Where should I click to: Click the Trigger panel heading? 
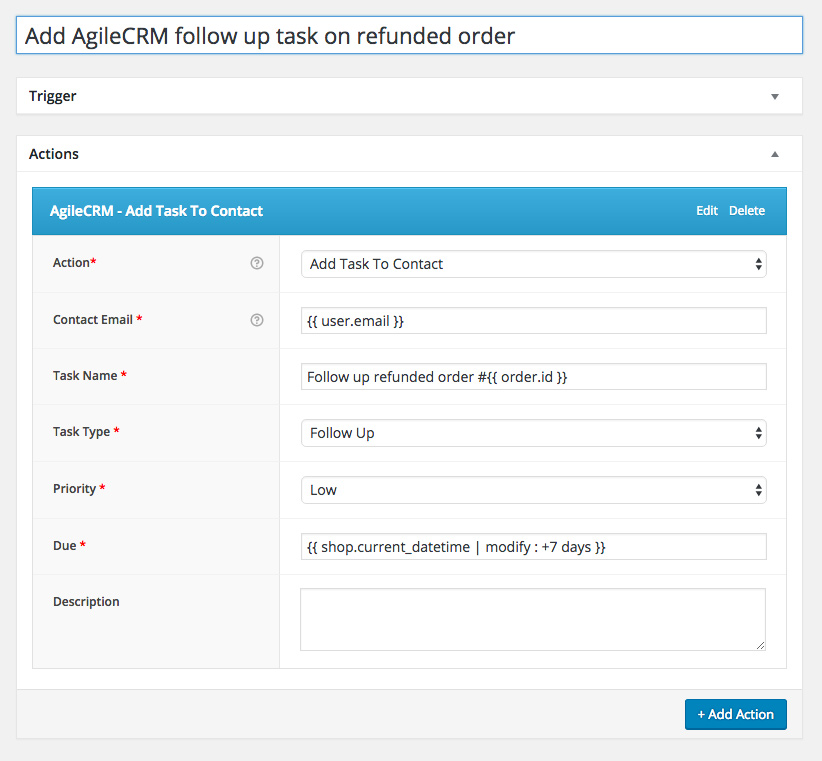click(x=53, y=97)
